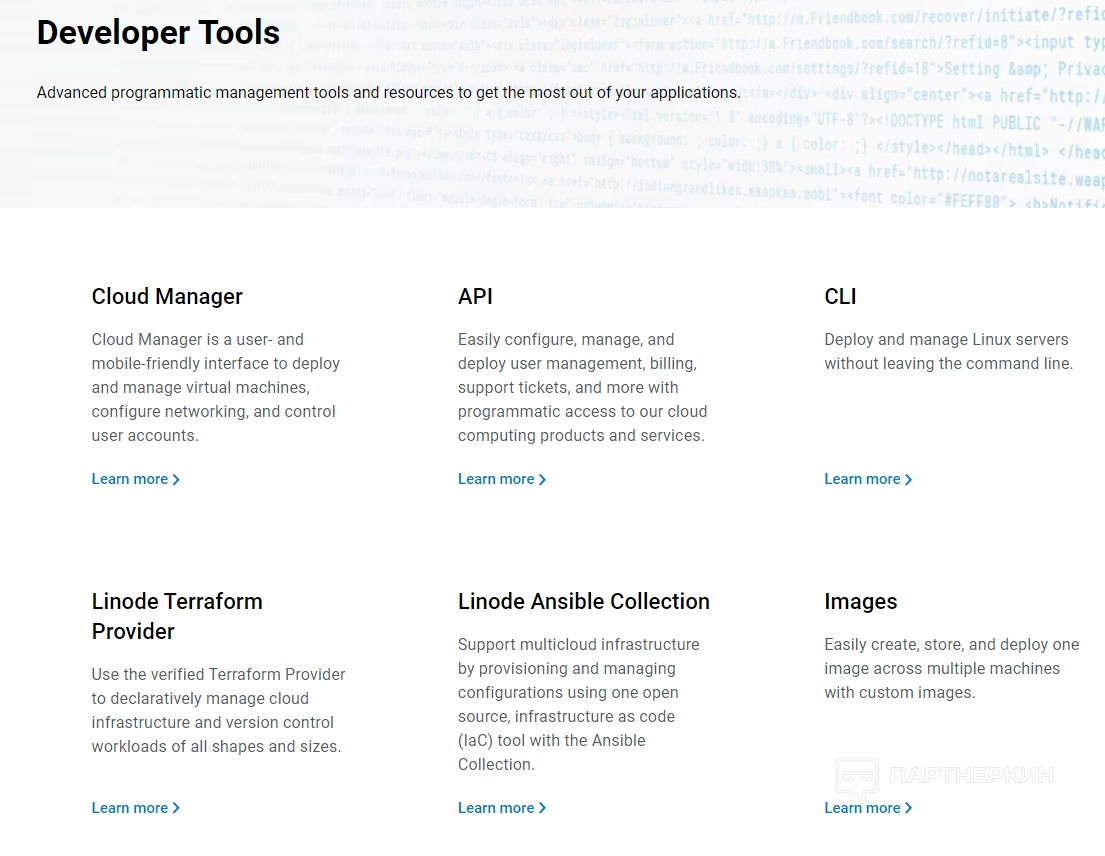Viewport: 1105px width, 856px height.
Task: Select the Cloud Manager heading
Action: 167,297
